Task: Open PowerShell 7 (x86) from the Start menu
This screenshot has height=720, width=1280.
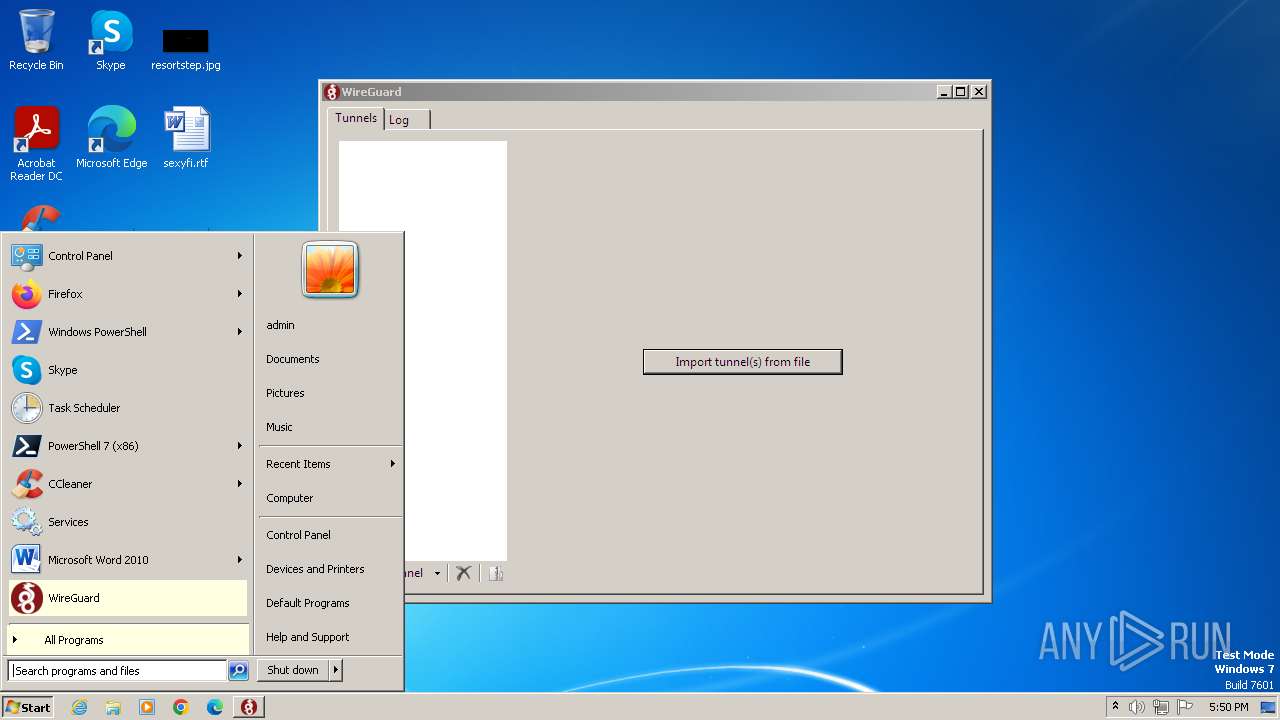Action: click(x=127, y=446)
